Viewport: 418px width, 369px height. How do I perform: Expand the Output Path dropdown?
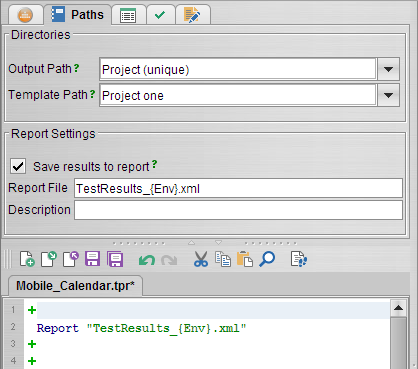tap(388, 69)
